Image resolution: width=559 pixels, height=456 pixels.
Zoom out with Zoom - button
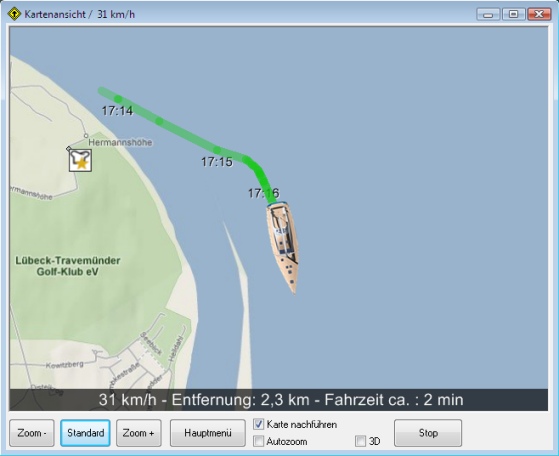[32, 433]
